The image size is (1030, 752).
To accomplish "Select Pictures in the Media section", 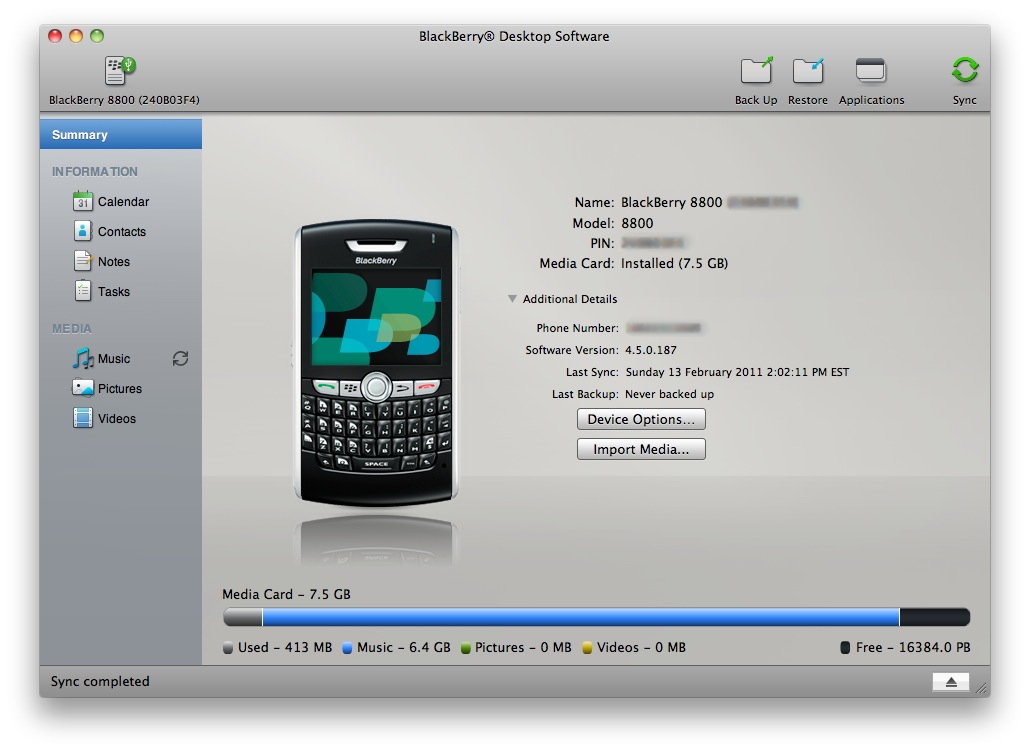I will (107, 388).
